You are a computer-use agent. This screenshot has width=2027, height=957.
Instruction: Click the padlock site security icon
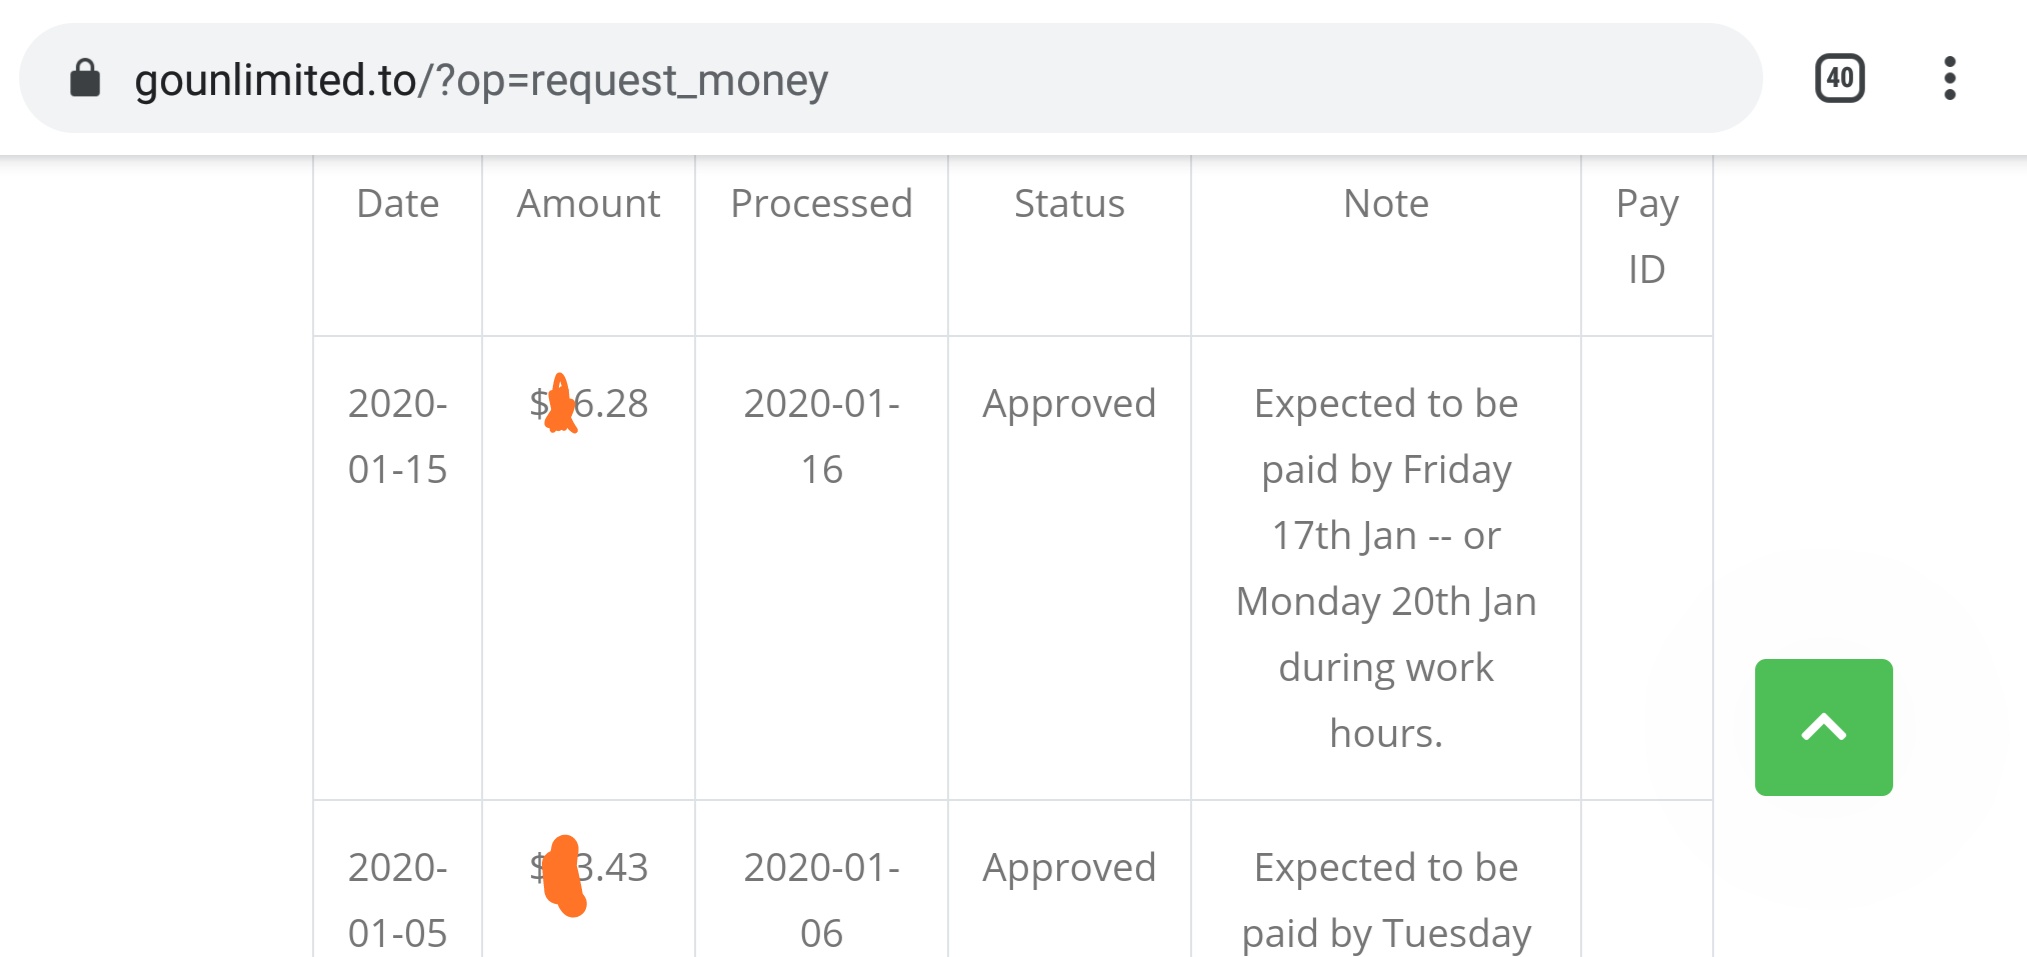coord(85,78)
